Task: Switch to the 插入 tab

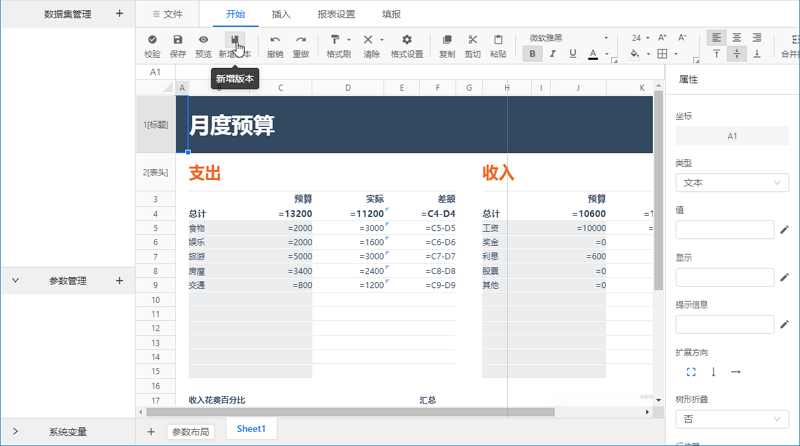Action: tap(281, 14)
